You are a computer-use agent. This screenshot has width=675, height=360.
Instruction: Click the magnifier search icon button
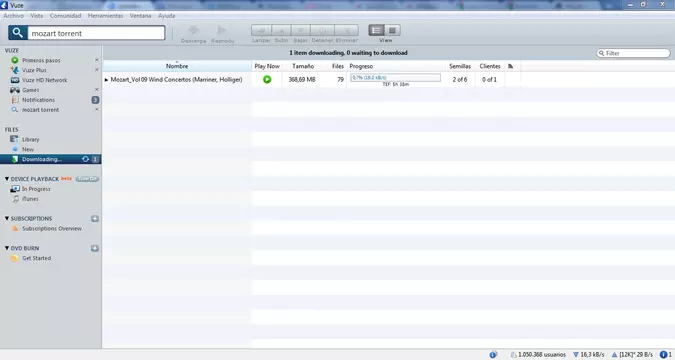click(x=18, y=33)
